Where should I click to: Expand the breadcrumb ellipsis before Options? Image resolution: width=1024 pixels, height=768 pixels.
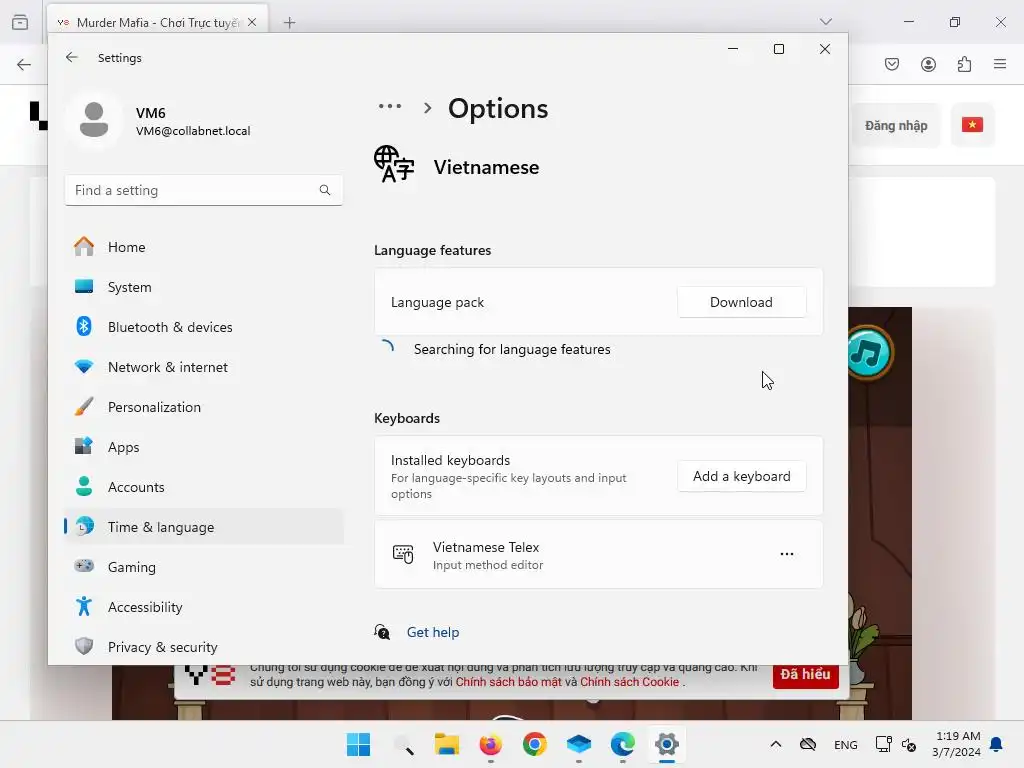[x=390, y=106]
